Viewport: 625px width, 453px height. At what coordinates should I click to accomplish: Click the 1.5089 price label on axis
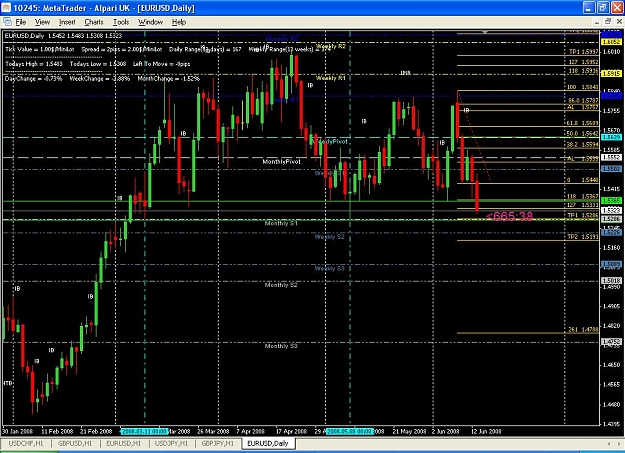(x=611, y=264)
